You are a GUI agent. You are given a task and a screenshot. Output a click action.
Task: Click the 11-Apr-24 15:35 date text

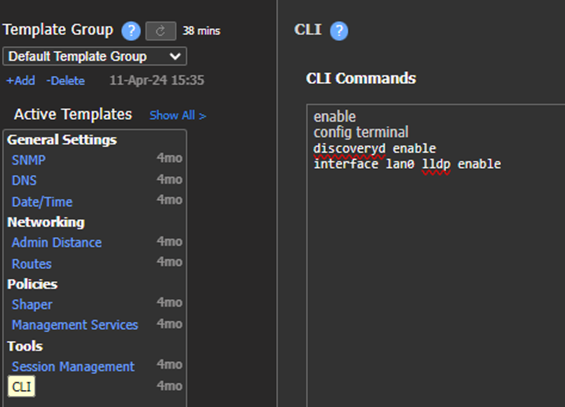[x=157, y=80]
